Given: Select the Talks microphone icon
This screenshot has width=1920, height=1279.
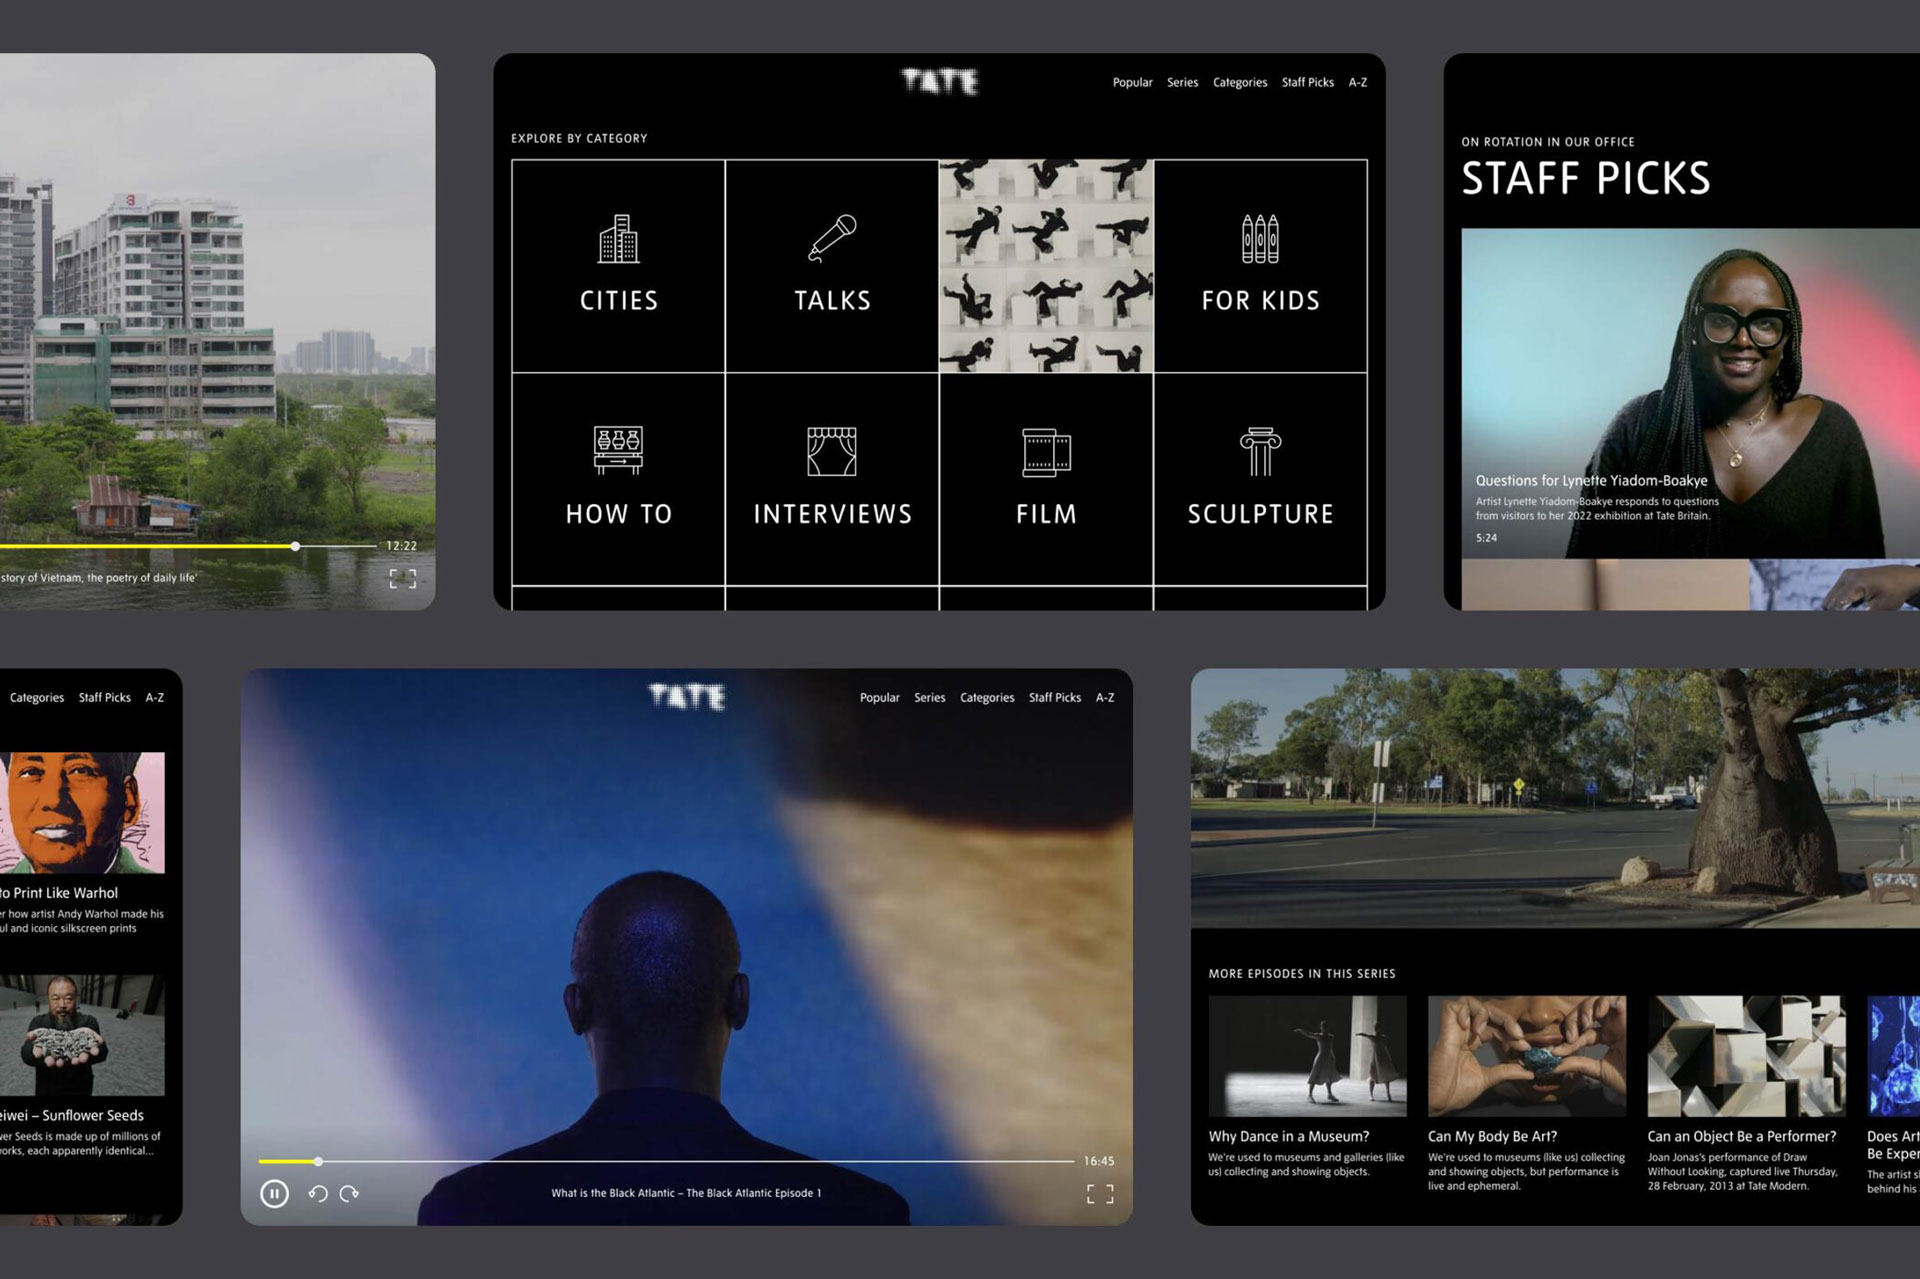Looking at the screenshot, I should [x=832, y=238].
